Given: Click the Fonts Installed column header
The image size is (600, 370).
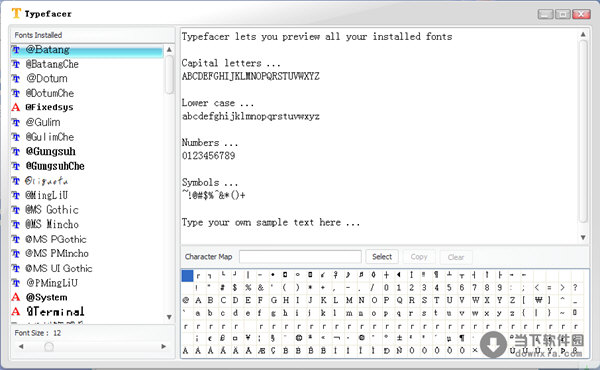Looking at the screenshot, I should (x=93, y=35).
